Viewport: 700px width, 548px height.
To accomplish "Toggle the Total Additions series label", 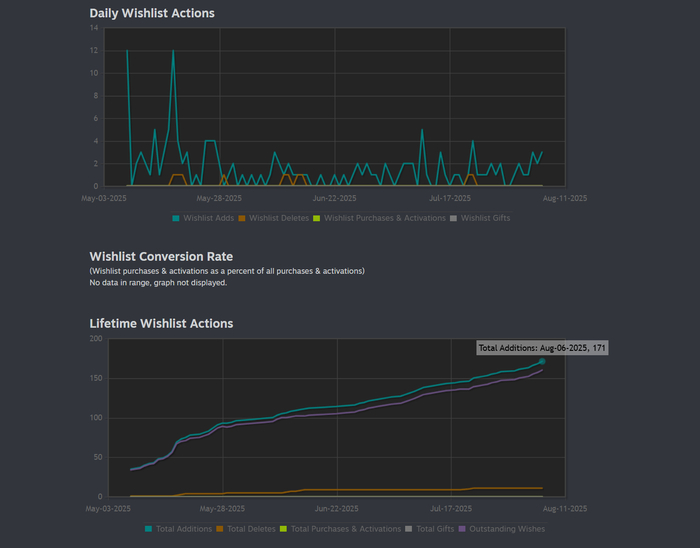I will 183,528.
